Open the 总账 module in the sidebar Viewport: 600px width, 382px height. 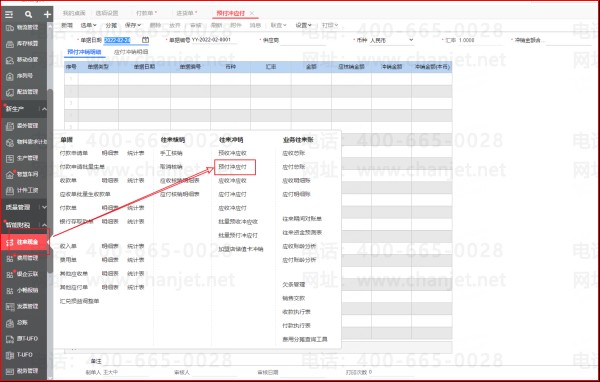[x=22, y=323]
